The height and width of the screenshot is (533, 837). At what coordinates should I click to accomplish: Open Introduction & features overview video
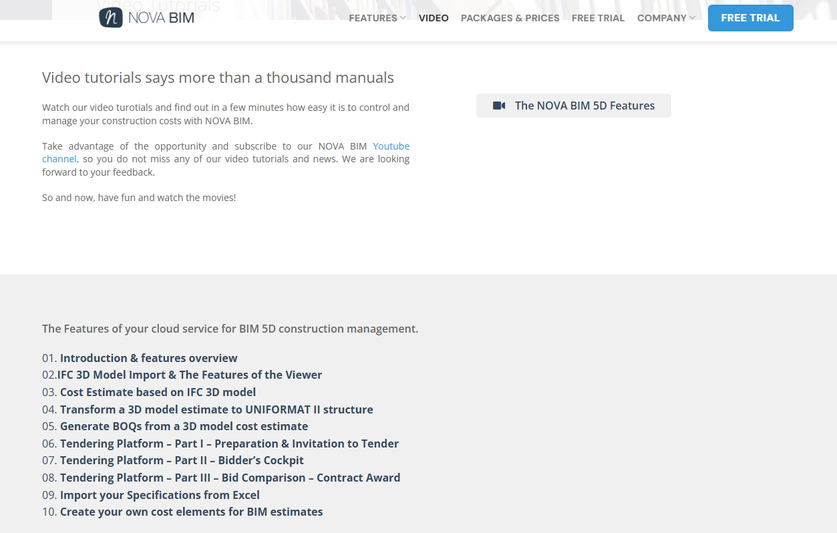coord(148,358)
